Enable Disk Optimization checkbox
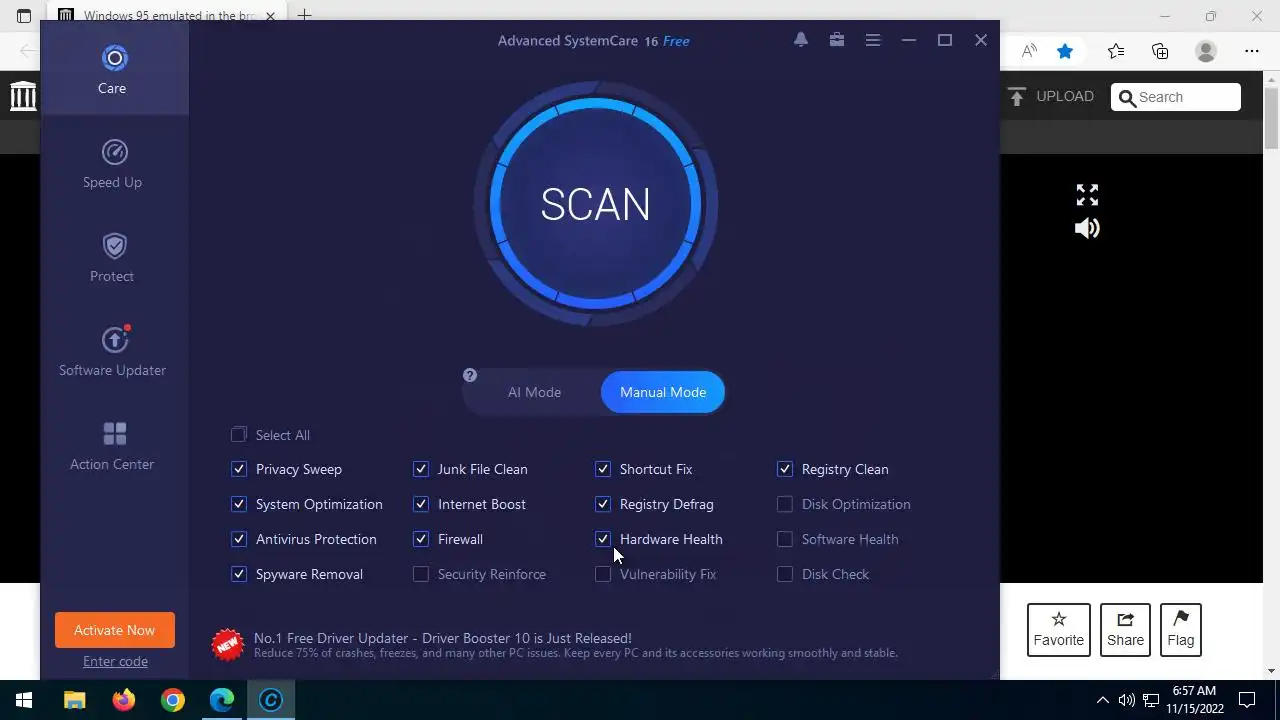 [x=785, y=504]
